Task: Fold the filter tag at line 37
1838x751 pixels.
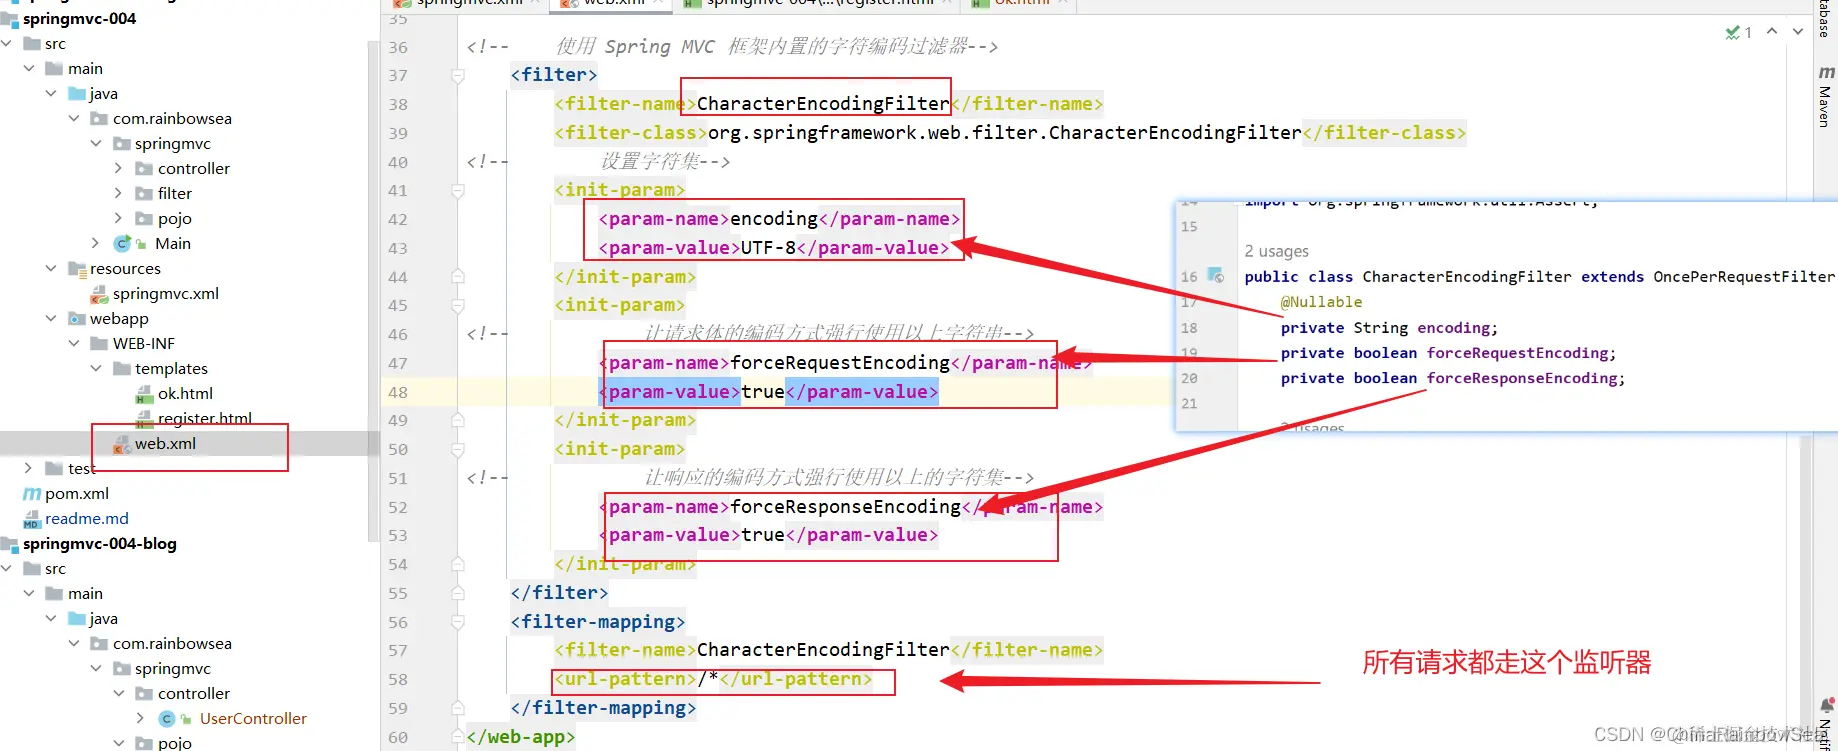Action: point(457,75)
